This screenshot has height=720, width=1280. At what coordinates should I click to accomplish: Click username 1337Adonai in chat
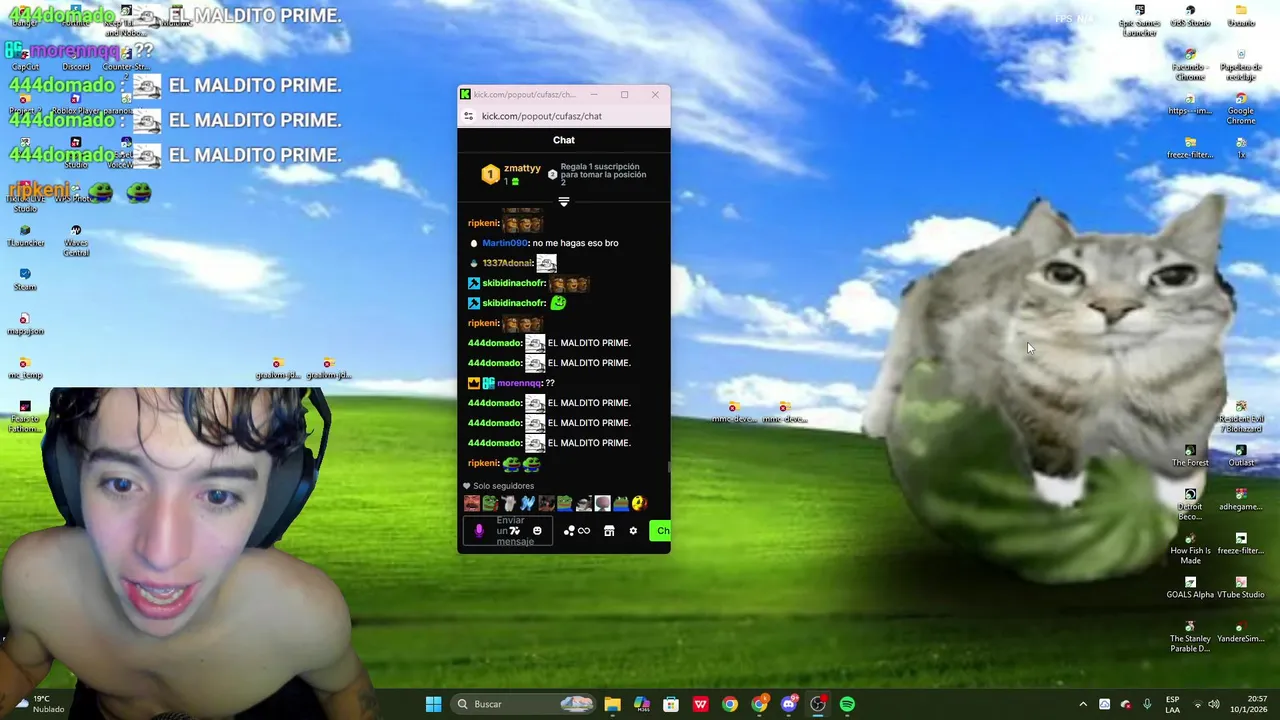click(x=507, y=263)
